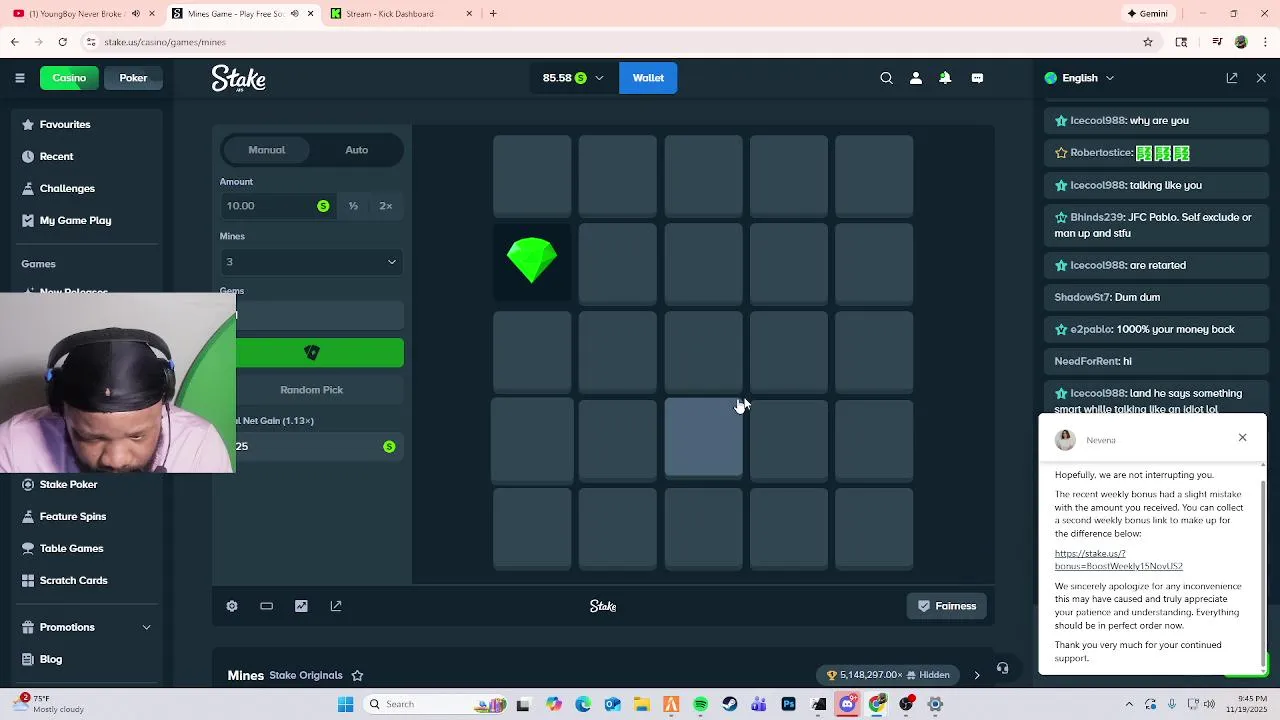This screenshot has height=720, width=1280.
Task: Toggle theatre mode rectangle icon
Action: (x=266, y=606)
